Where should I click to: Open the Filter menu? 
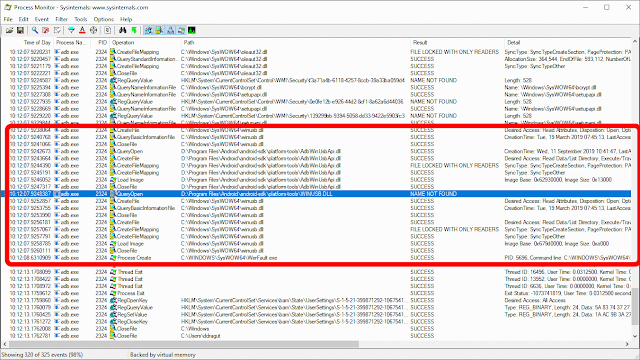click(62, 19)
